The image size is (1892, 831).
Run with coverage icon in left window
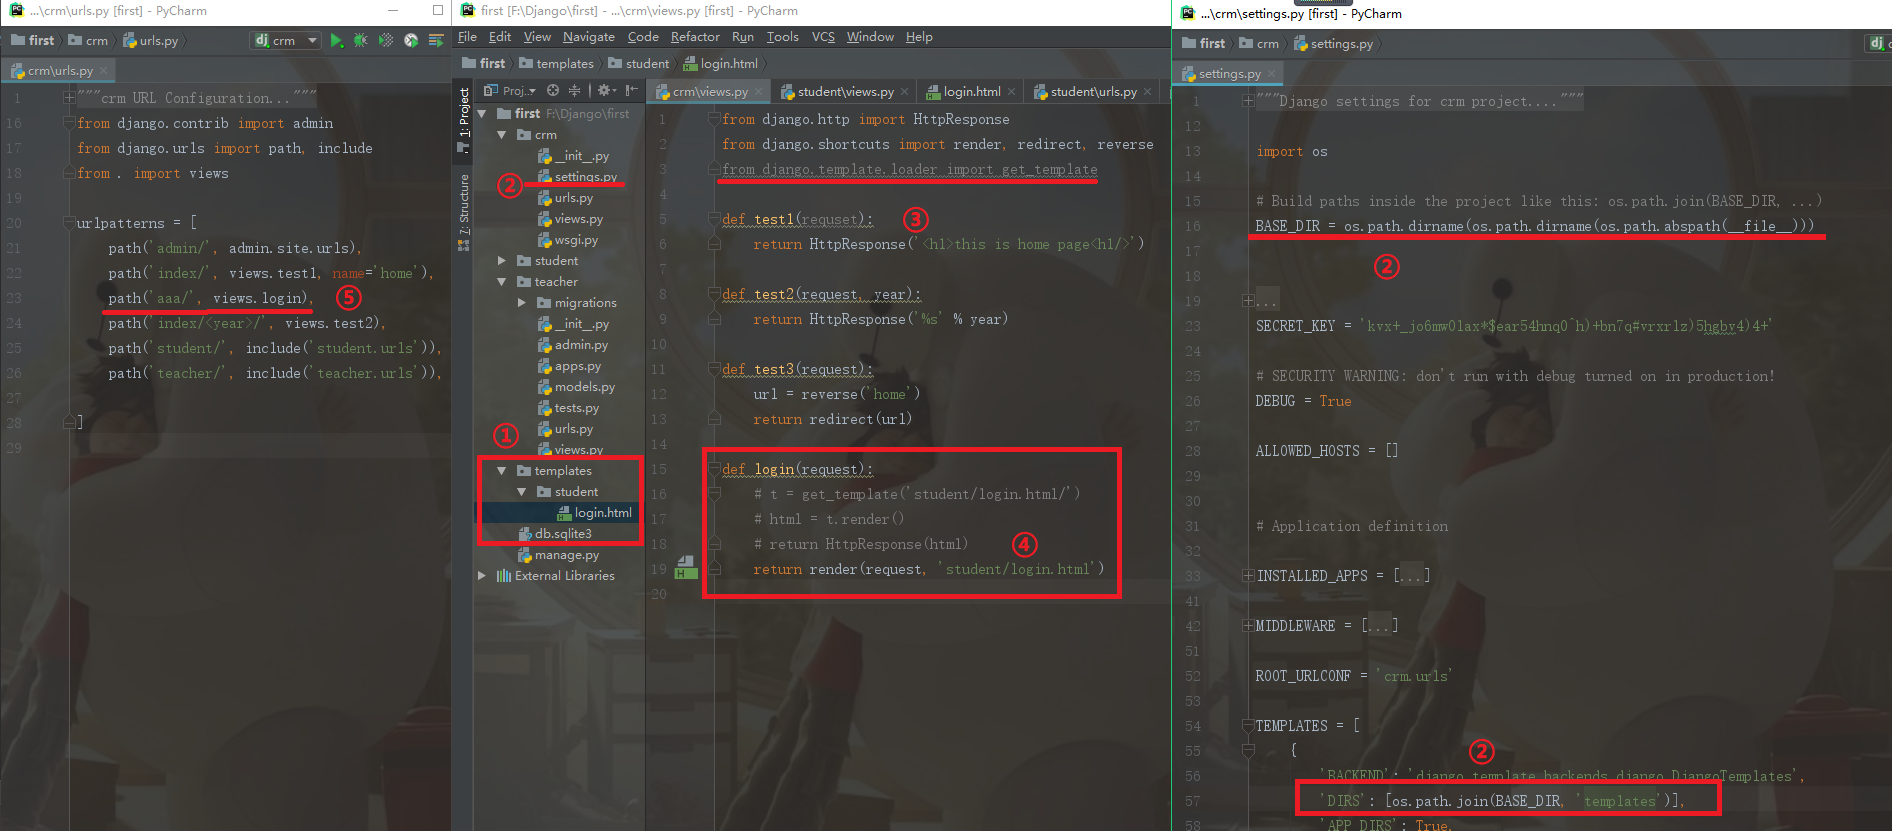386,41
